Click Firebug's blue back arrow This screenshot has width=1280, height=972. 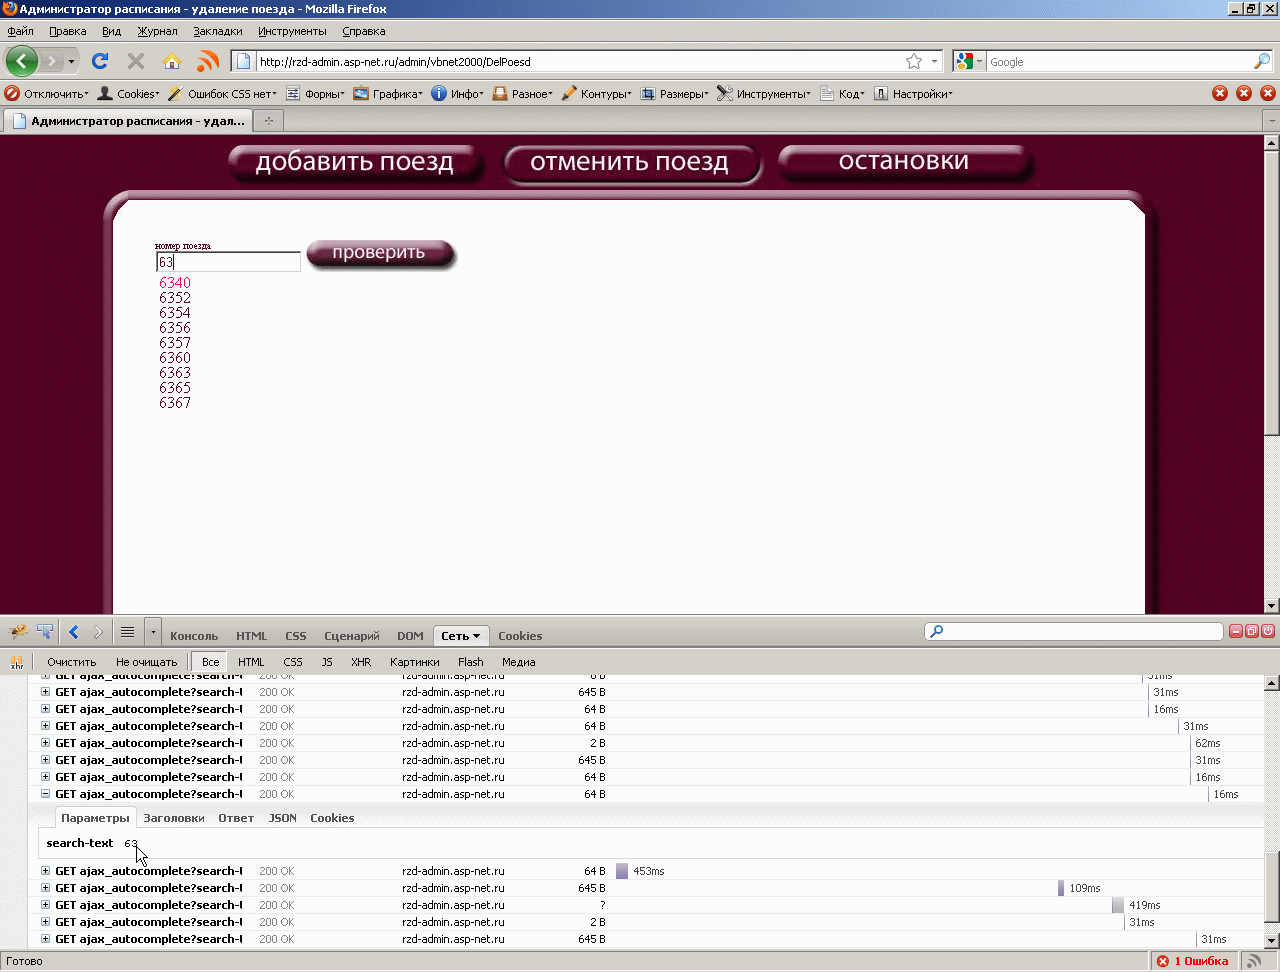74,632
